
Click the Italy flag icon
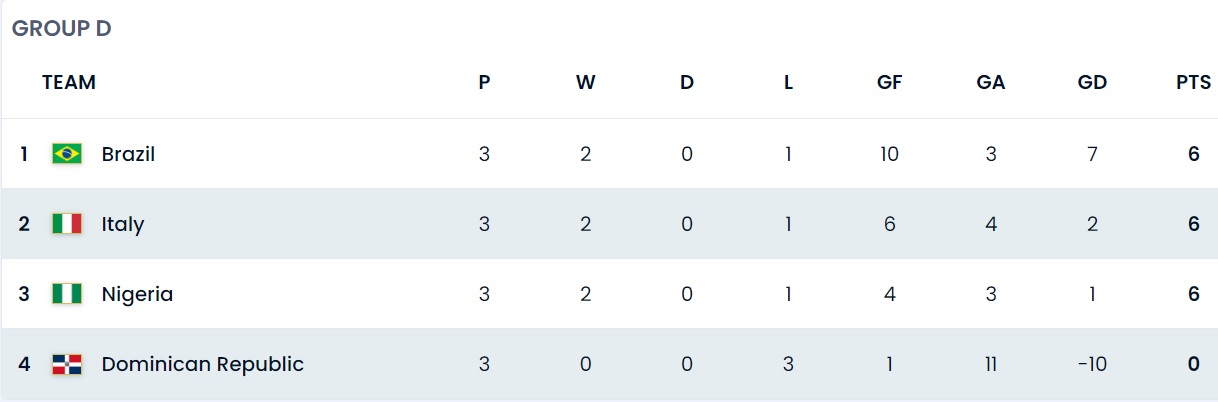pyautogui.click(x=67, y=224)
